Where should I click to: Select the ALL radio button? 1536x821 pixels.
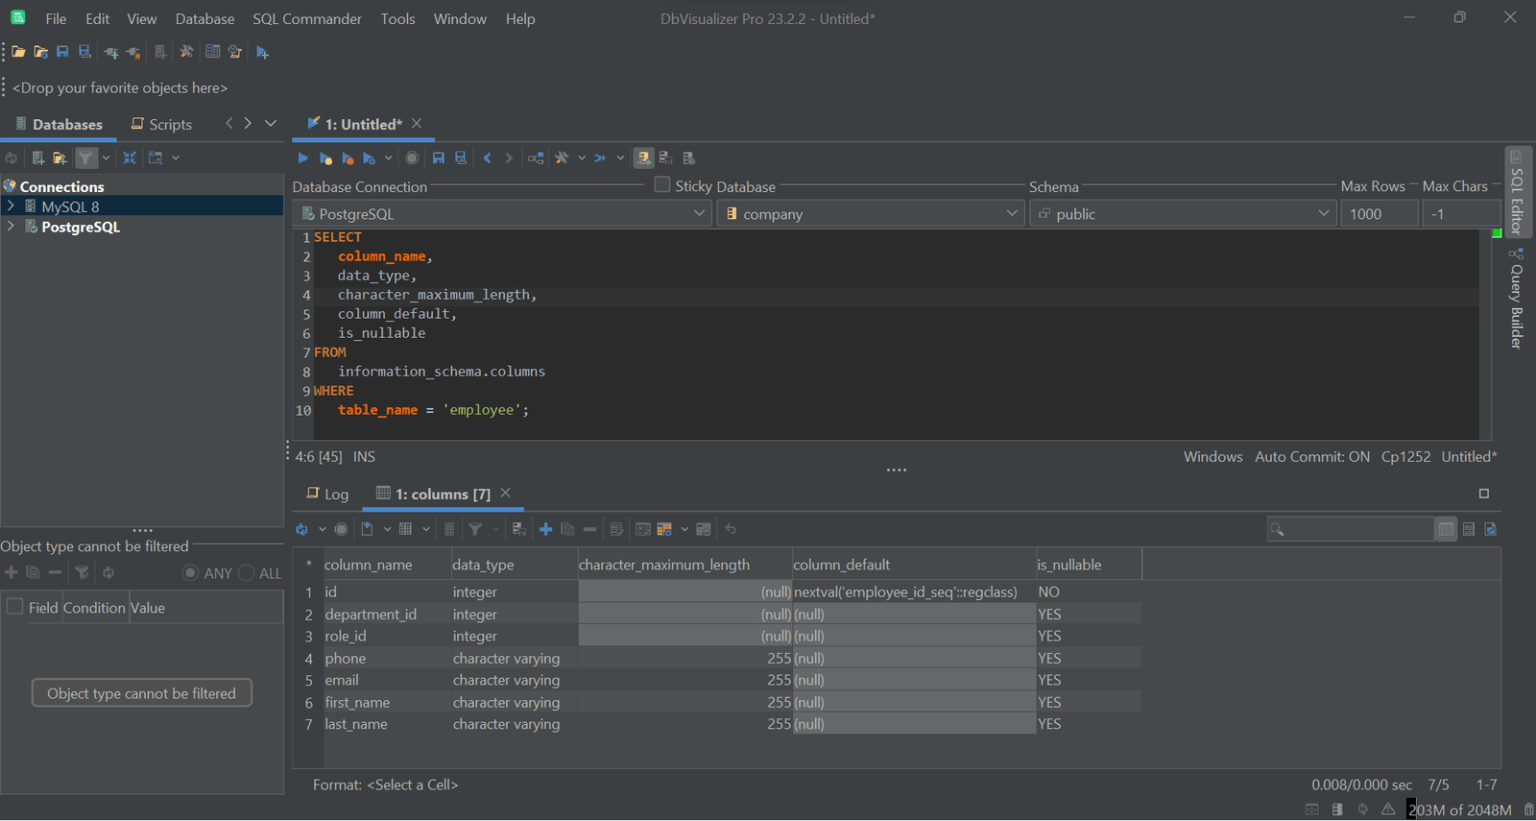(246, 573)
